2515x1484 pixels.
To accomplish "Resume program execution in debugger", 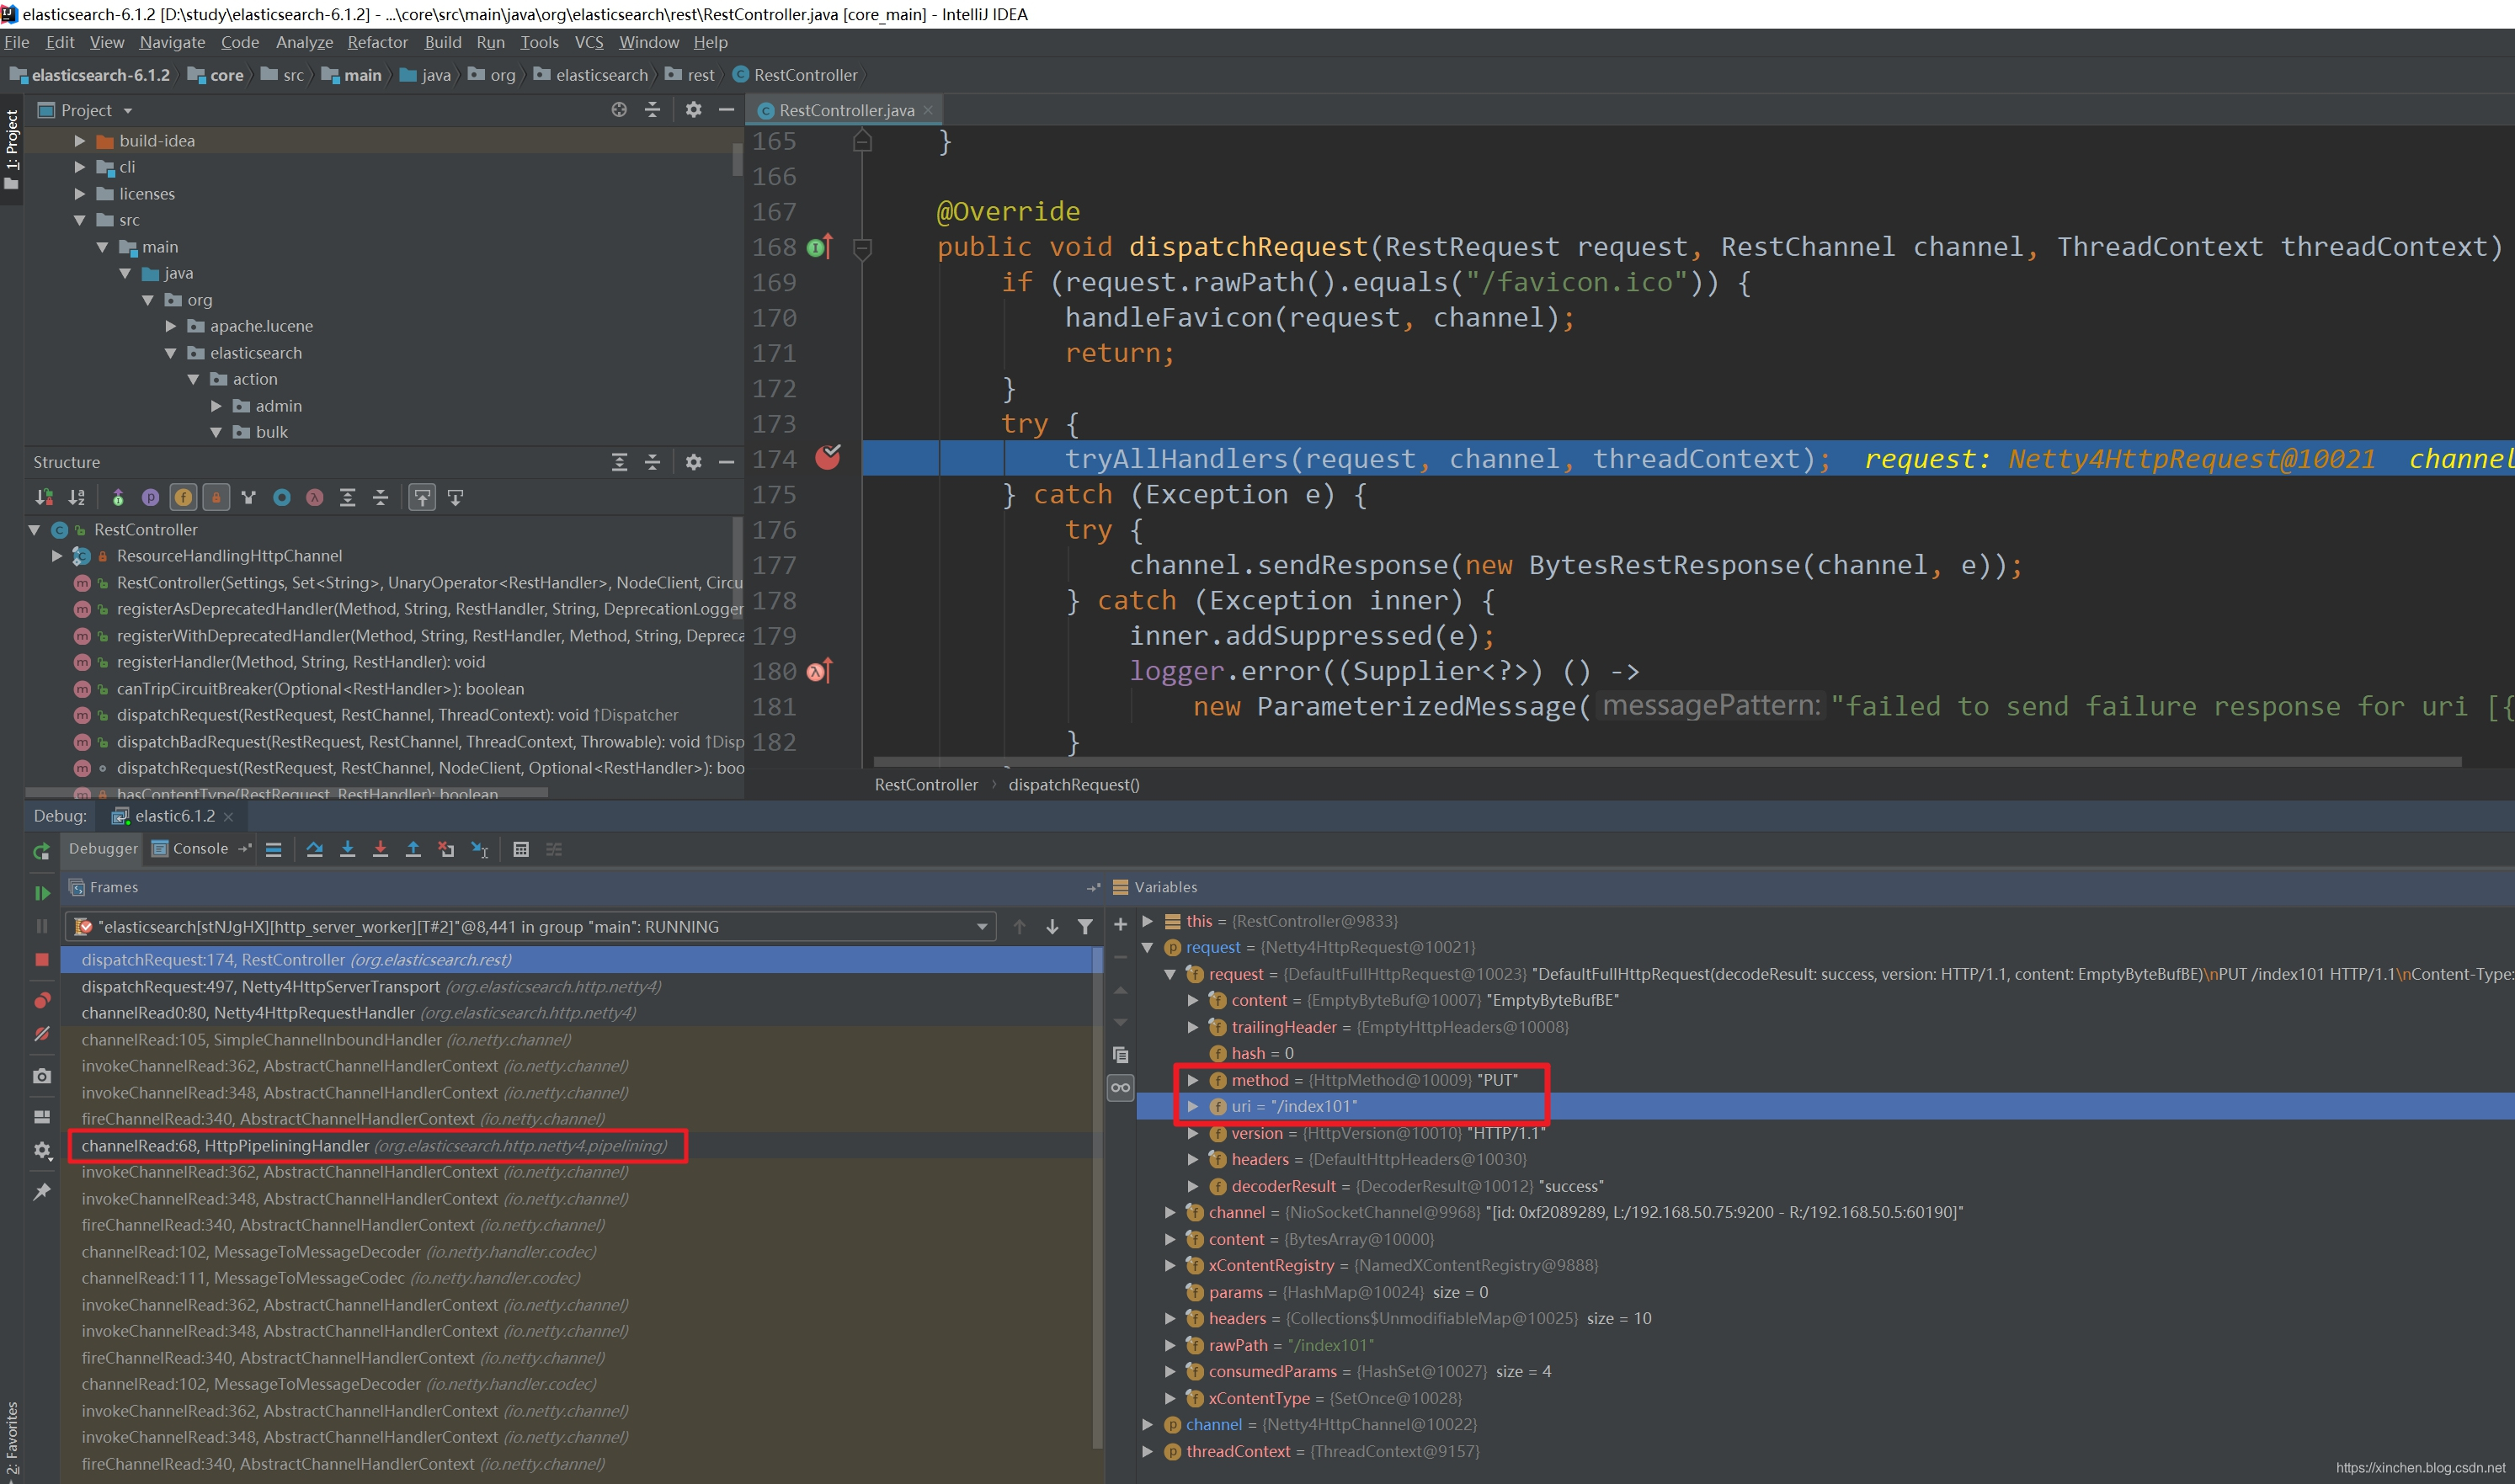I will pyautogui.click(x=42, y=893).
